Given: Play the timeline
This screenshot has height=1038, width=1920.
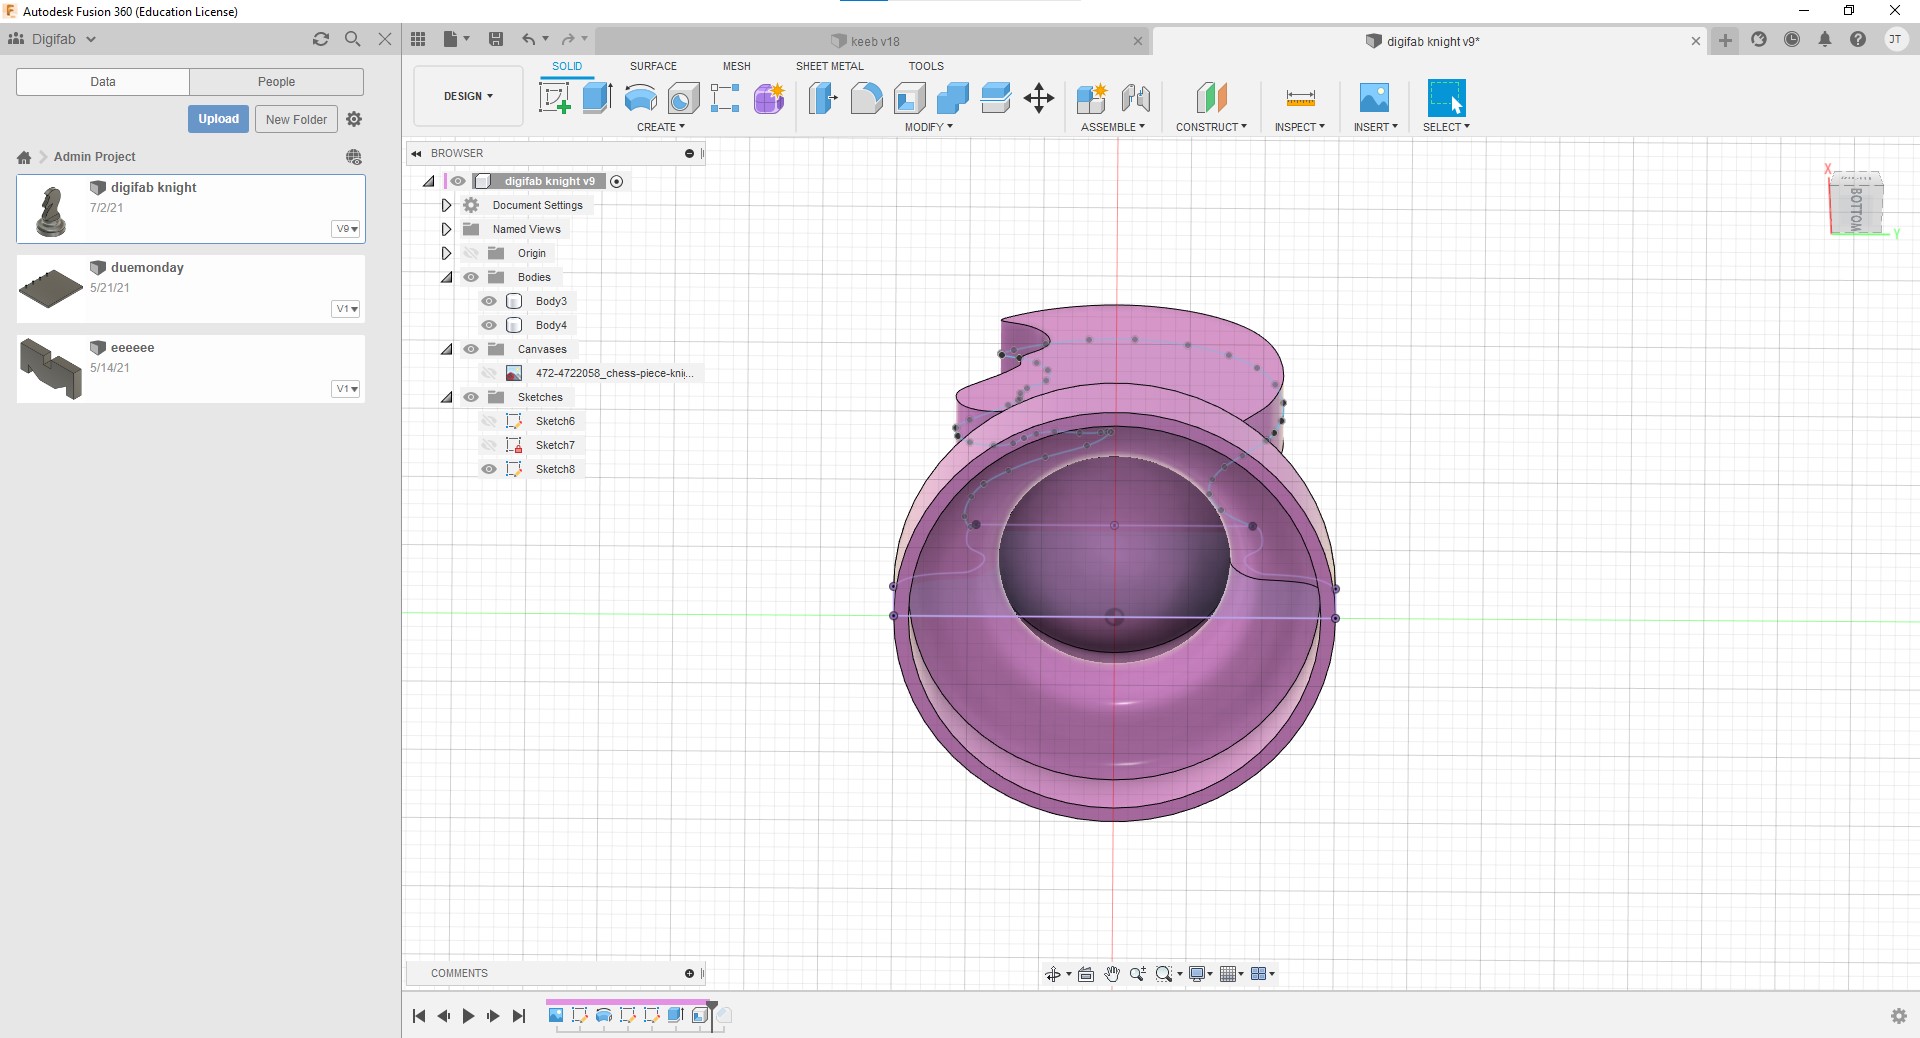Looking at the screenshot, I should click(x=468, y=1016).
